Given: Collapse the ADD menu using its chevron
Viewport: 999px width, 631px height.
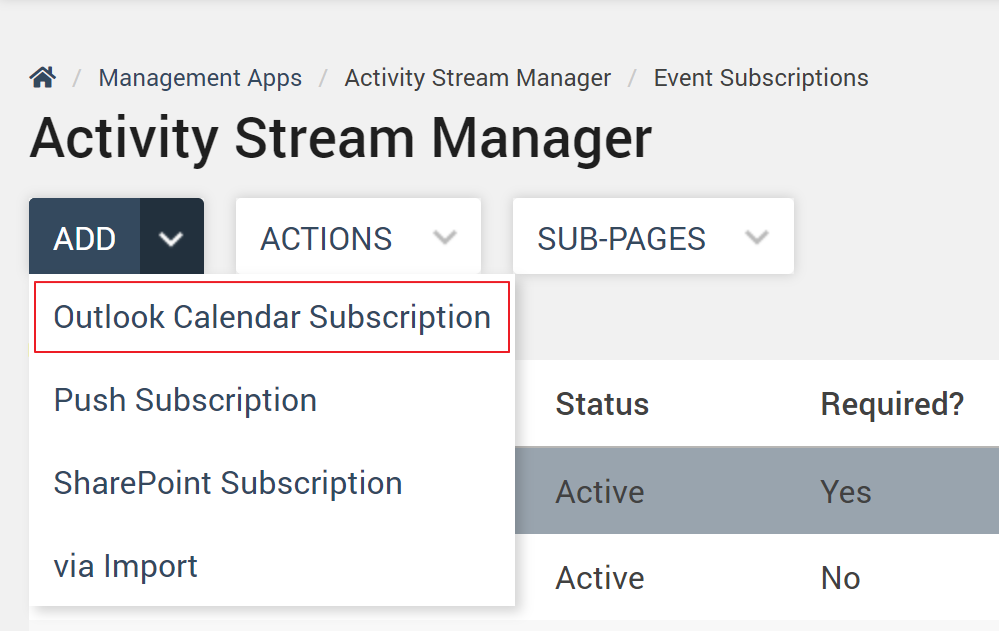Looking at the screenshot, I should tap(172, 239).
